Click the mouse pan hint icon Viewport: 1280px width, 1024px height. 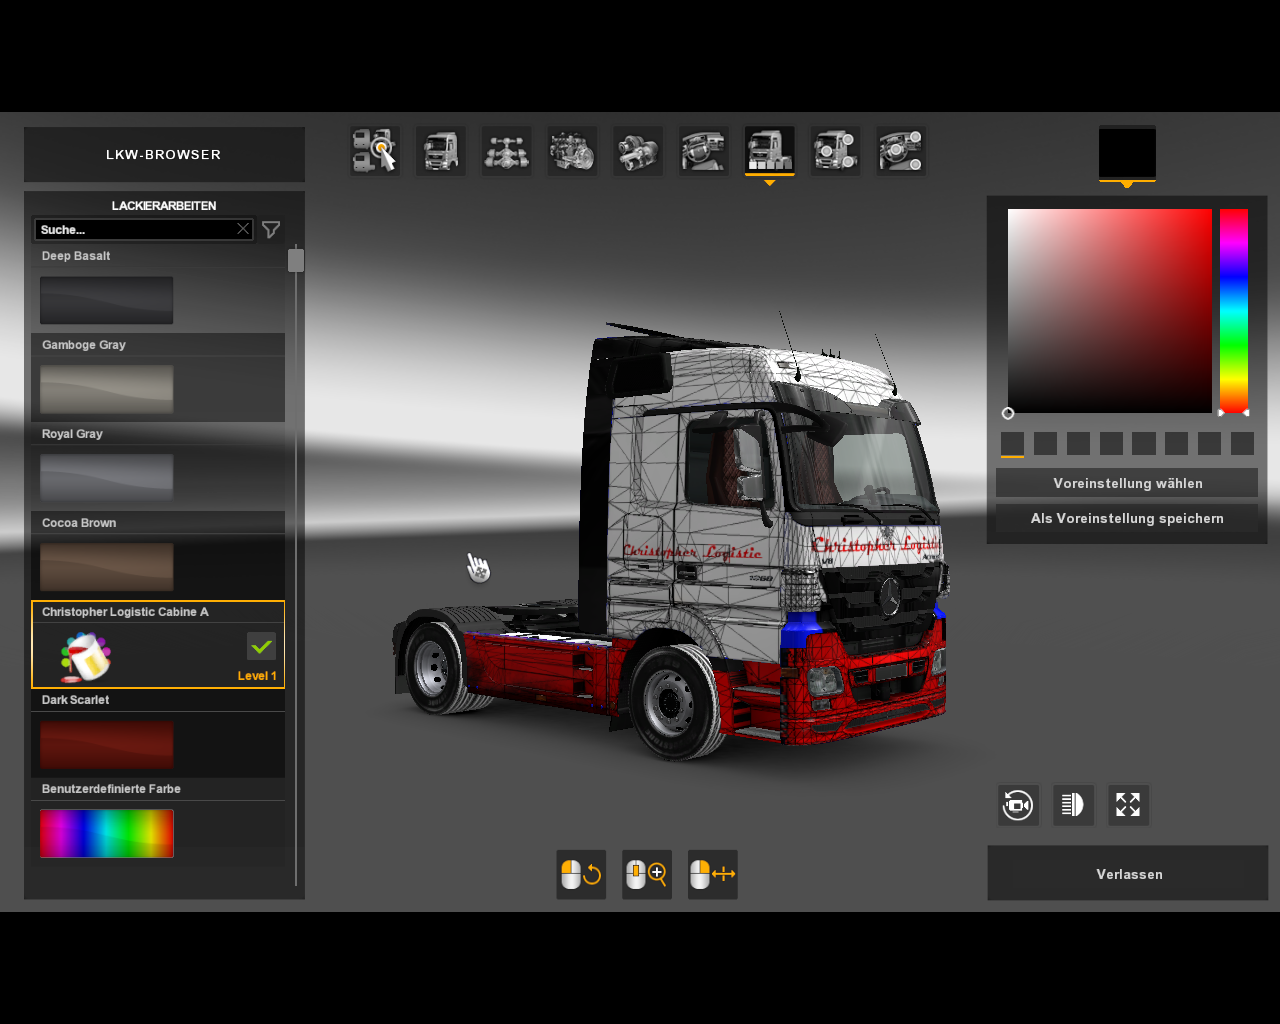(x=713, y=875)
